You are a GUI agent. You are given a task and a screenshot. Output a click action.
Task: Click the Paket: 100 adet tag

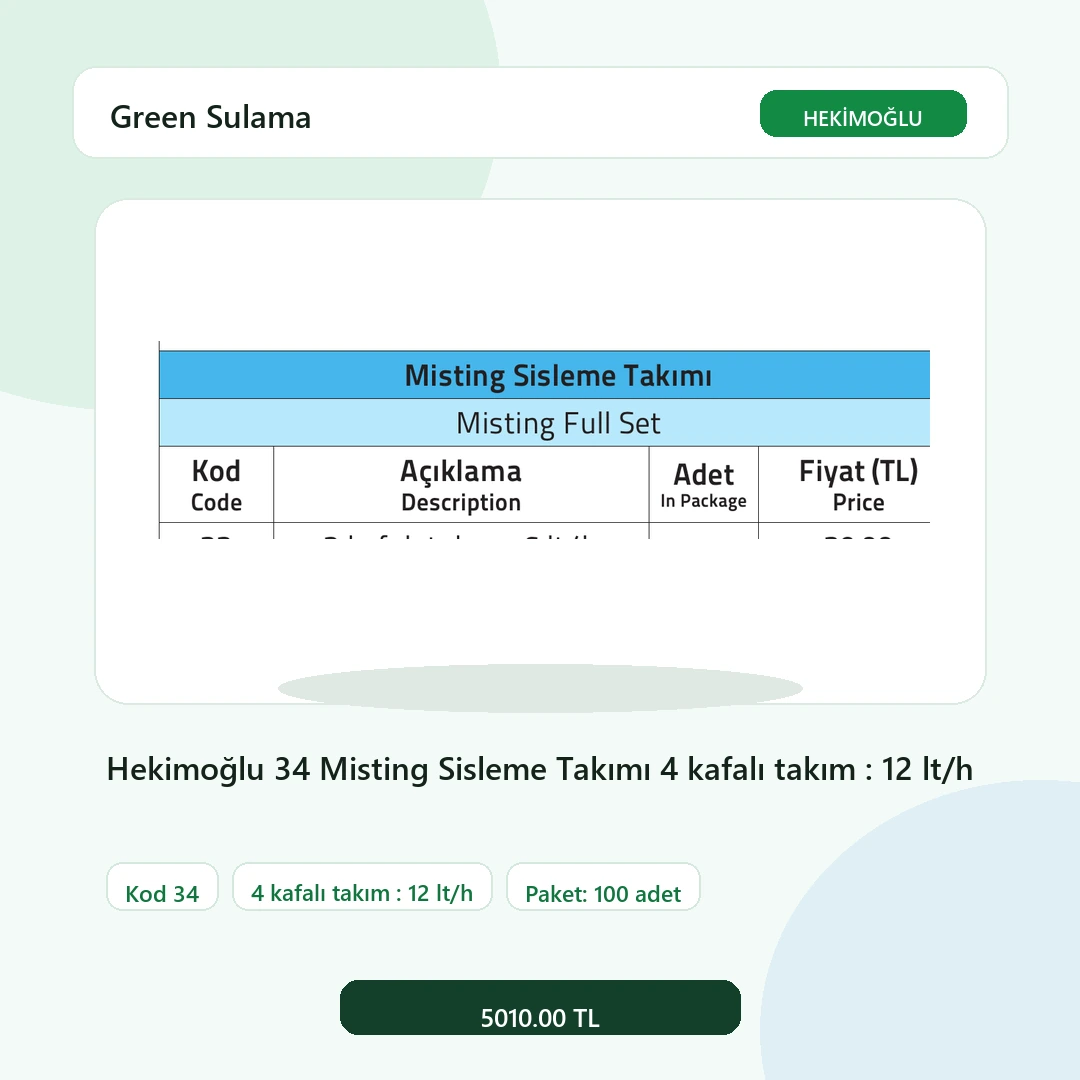603,886
